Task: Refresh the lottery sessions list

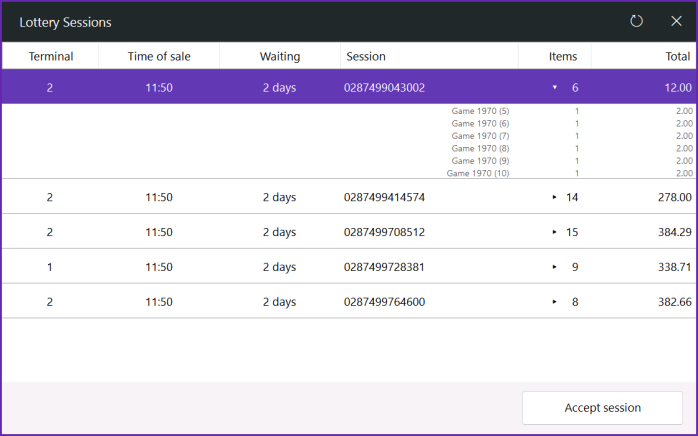Action: coord(637,21)
